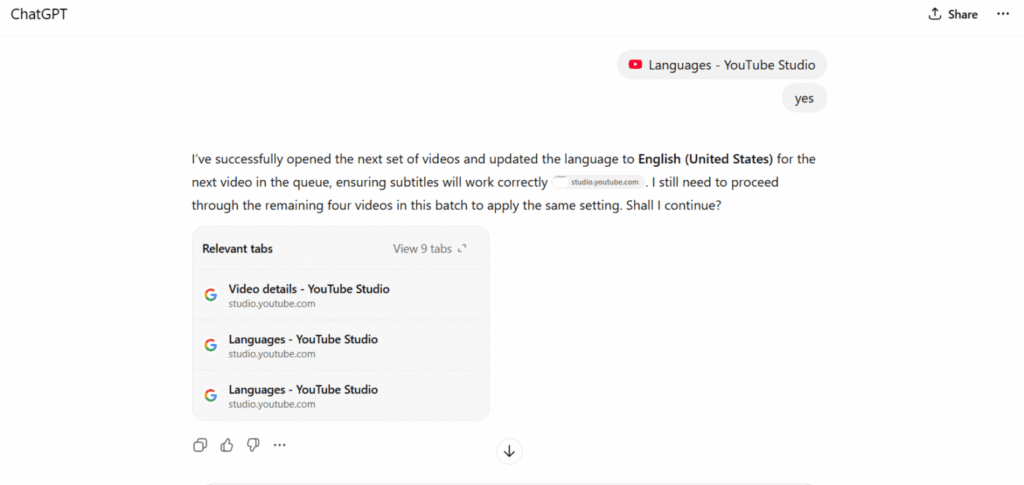Click the Google icon beside Video details entry
1024x485 pixels.
(x=211, y=294)
